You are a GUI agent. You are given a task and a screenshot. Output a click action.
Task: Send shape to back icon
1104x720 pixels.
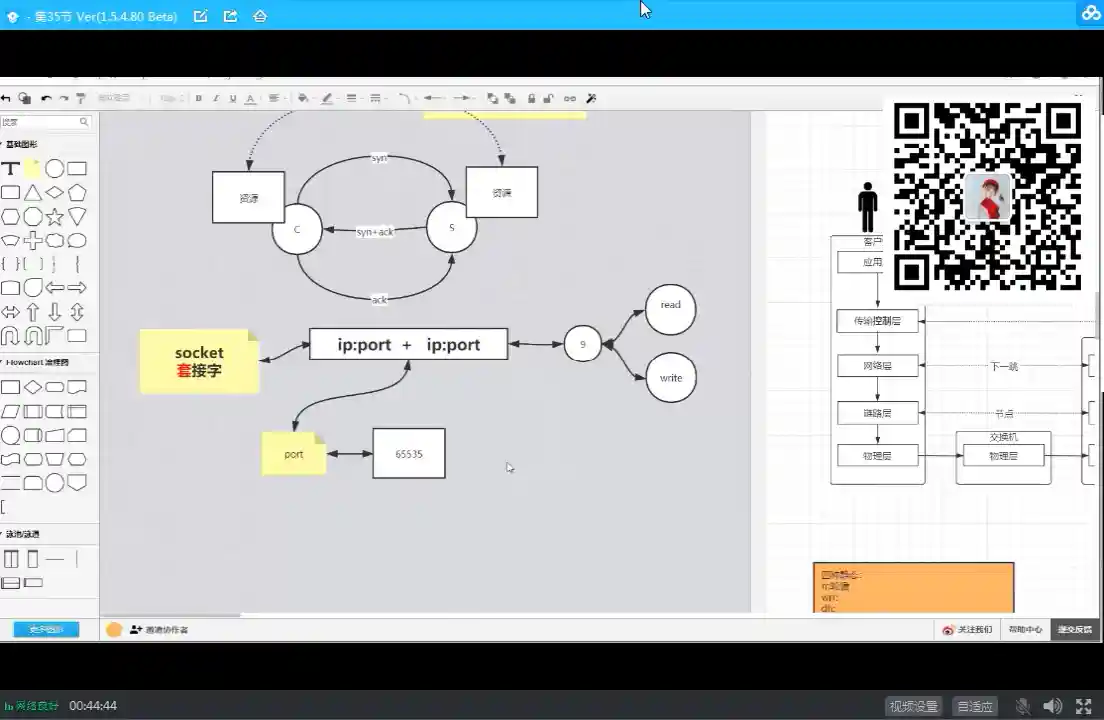(x=510, y=99)
